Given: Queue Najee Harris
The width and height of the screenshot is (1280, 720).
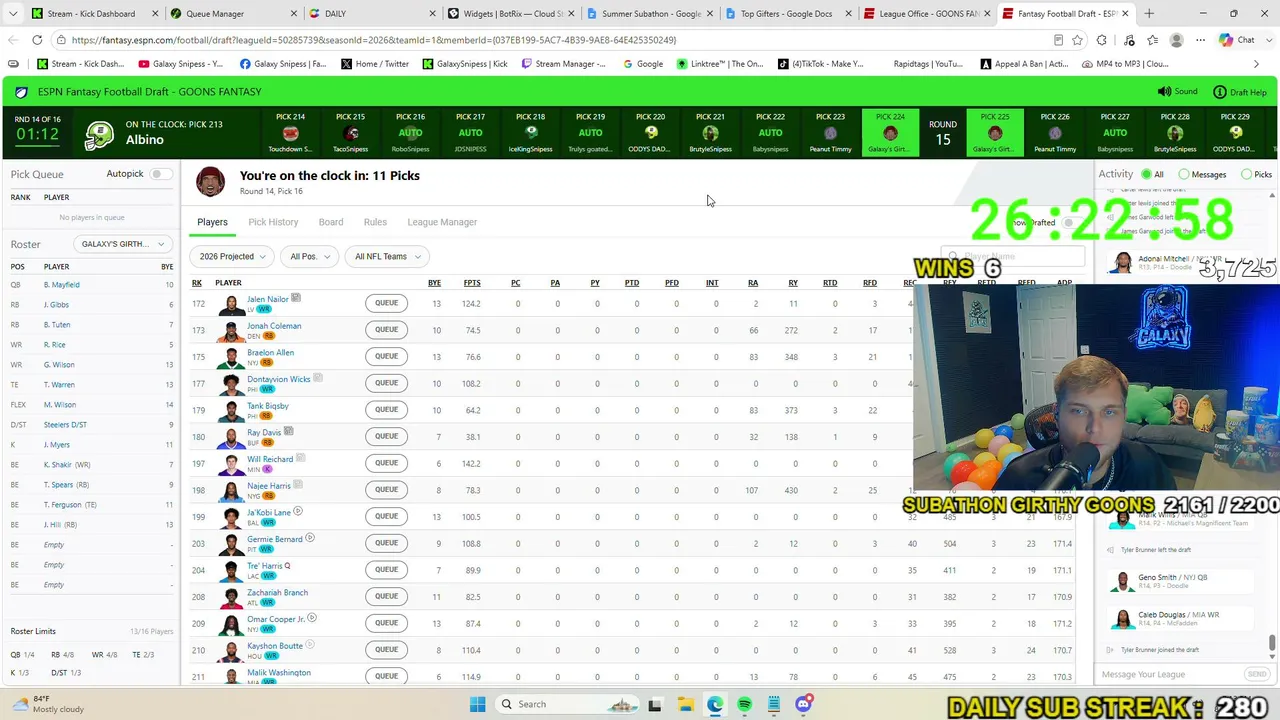Looking at the screenshot, I should pos(387,489).
